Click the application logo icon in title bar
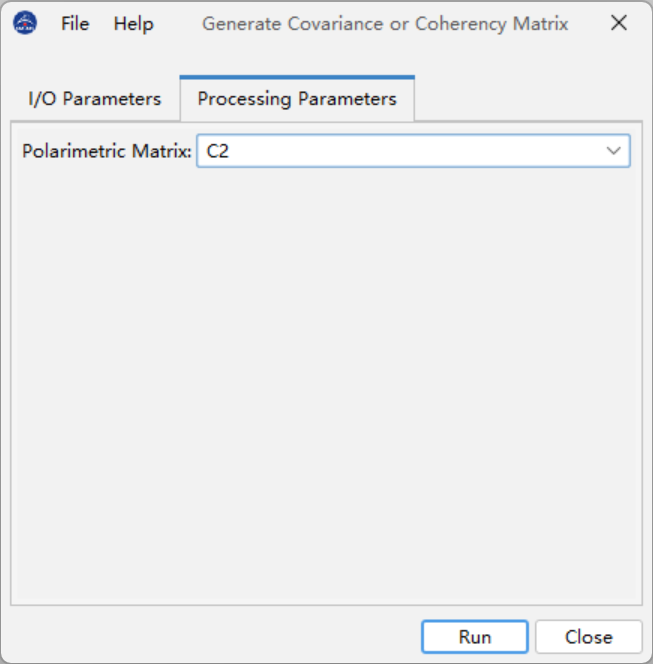 (24, 23)
